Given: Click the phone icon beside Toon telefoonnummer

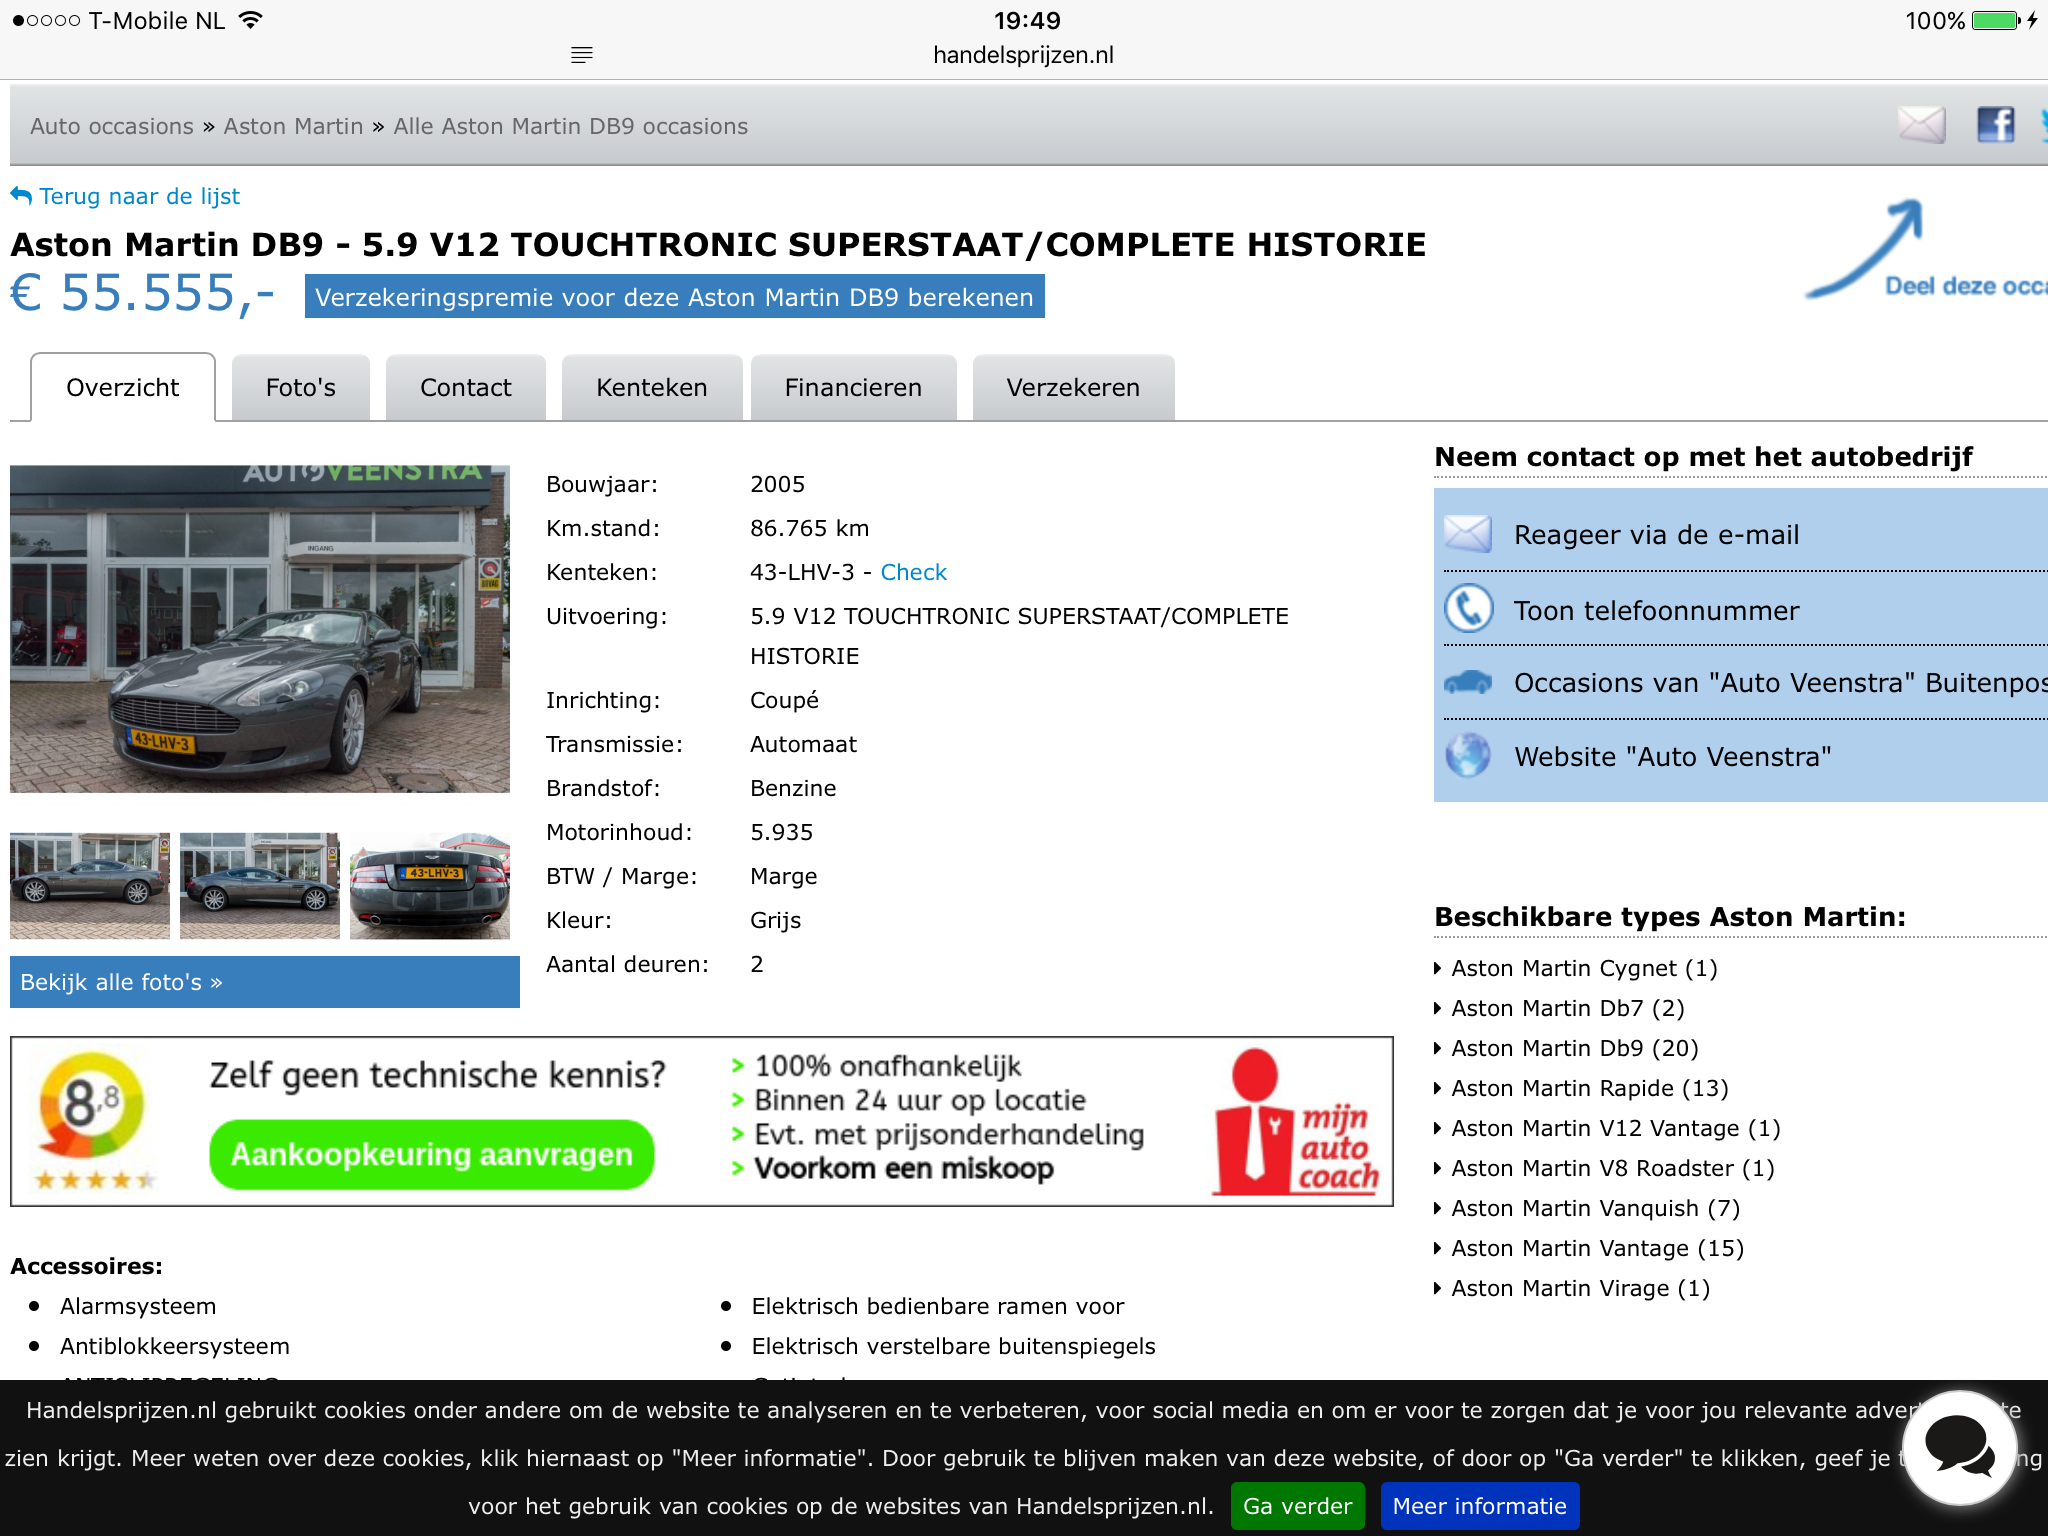Looking at the screenshot, I should 1468,609.
